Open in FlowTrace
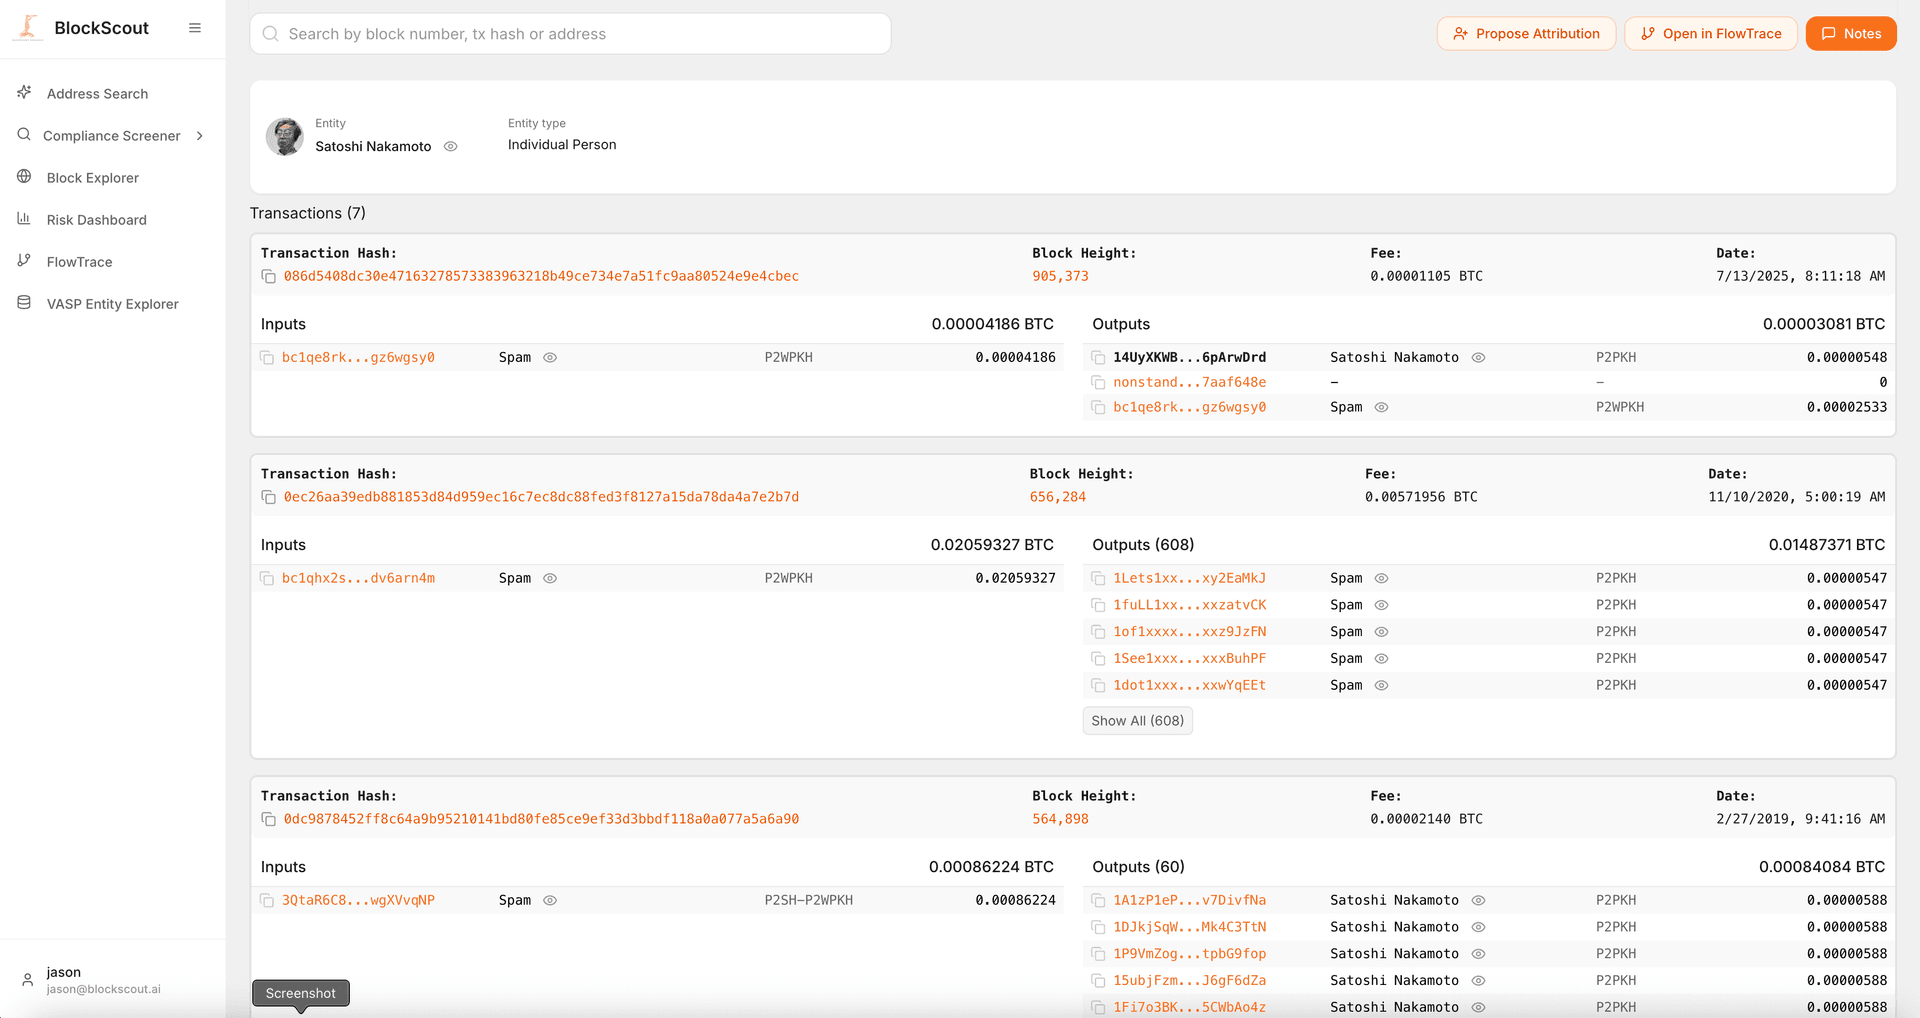This screenshot has width=1920, height=1018. point(1710,33)
